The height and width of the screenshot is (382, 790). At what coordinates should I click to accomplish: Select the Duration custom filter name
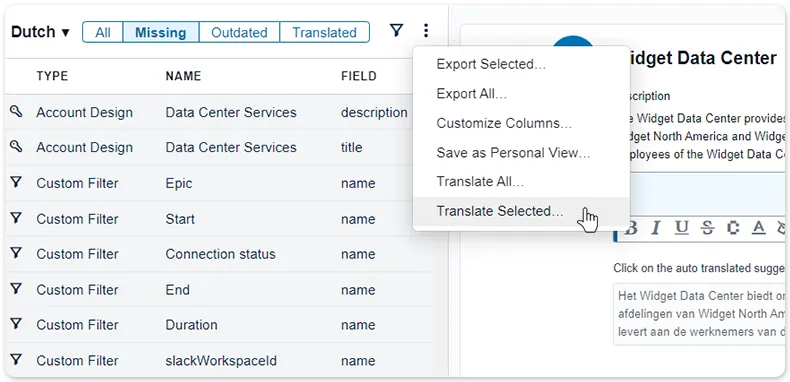point(191,325)
